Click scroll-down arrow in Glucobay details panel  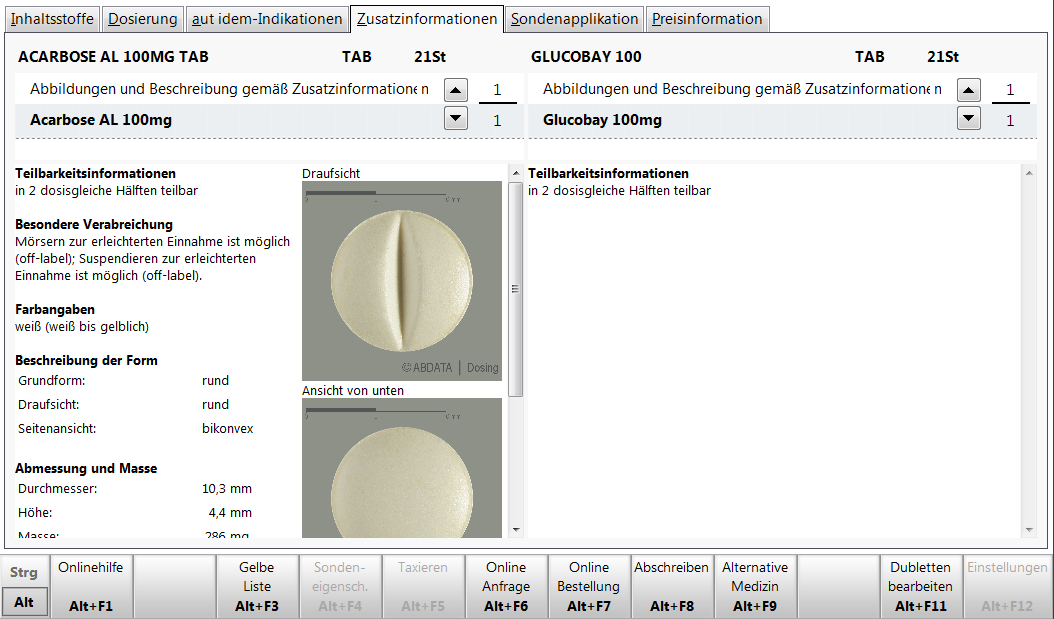(1029, 530)
